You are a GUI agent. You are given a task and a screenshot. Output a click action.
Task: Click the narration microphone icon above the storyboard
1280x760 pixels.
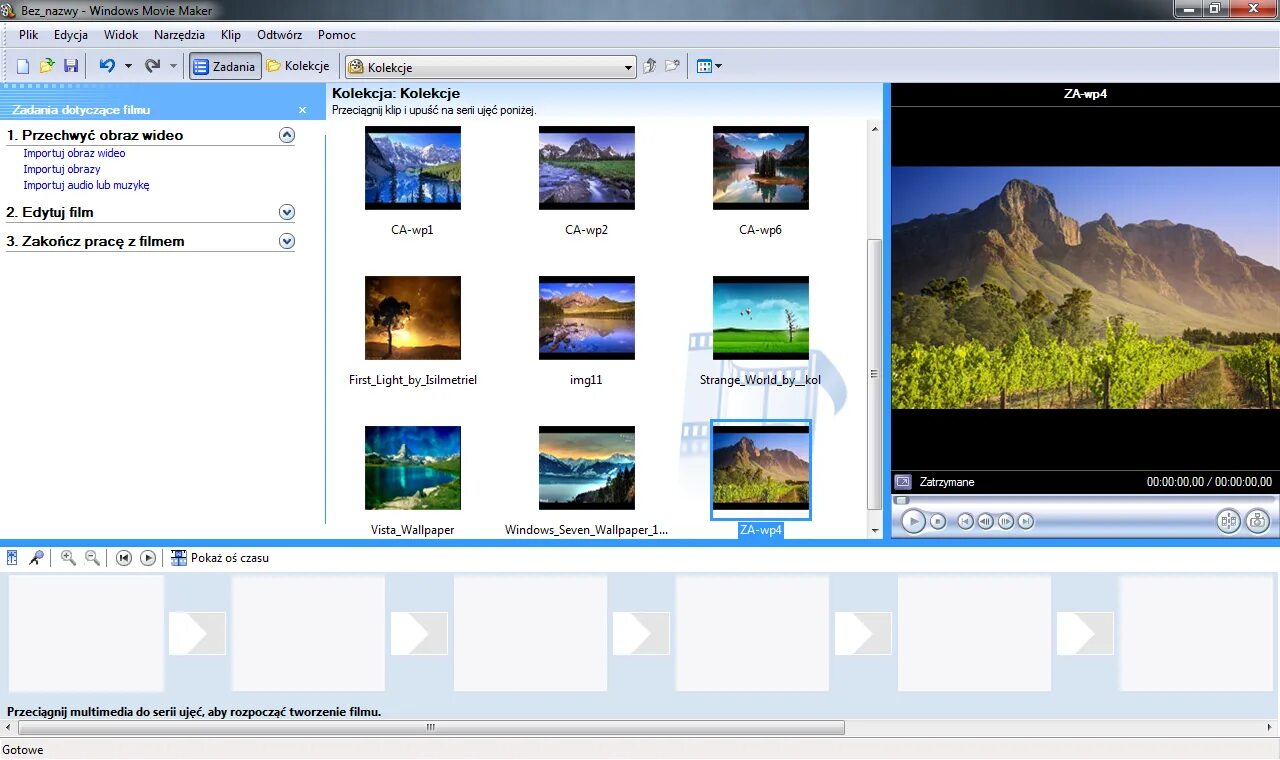tap(37, 557)
